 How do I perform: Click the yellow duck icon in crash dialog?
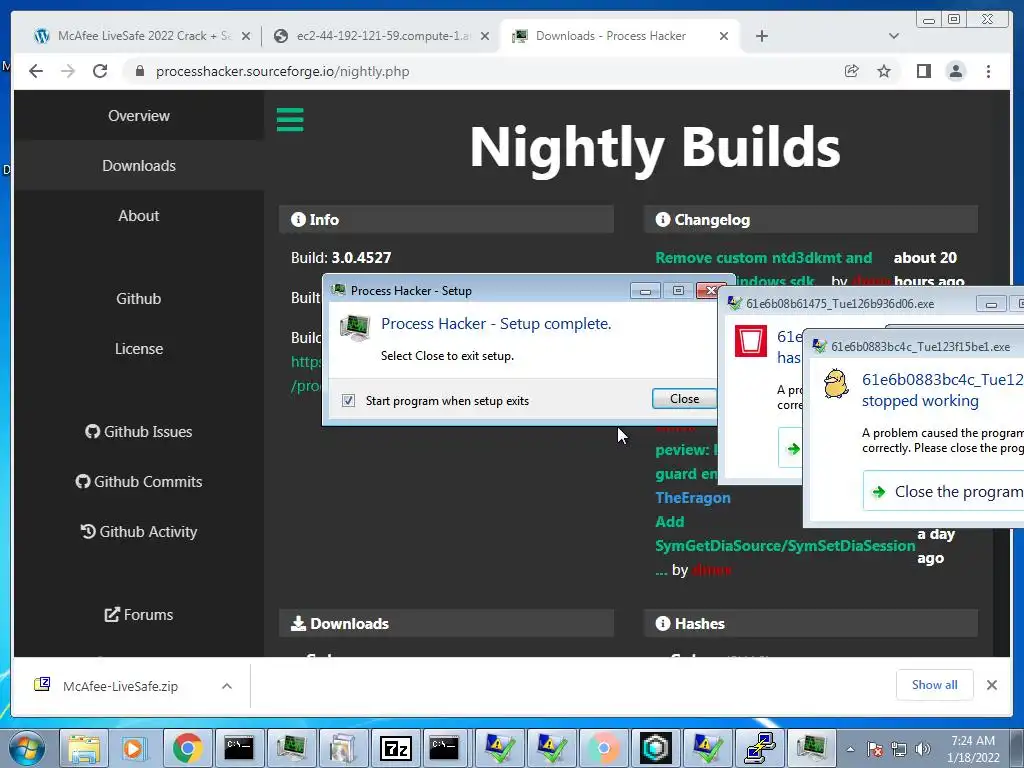coord(836,384)
